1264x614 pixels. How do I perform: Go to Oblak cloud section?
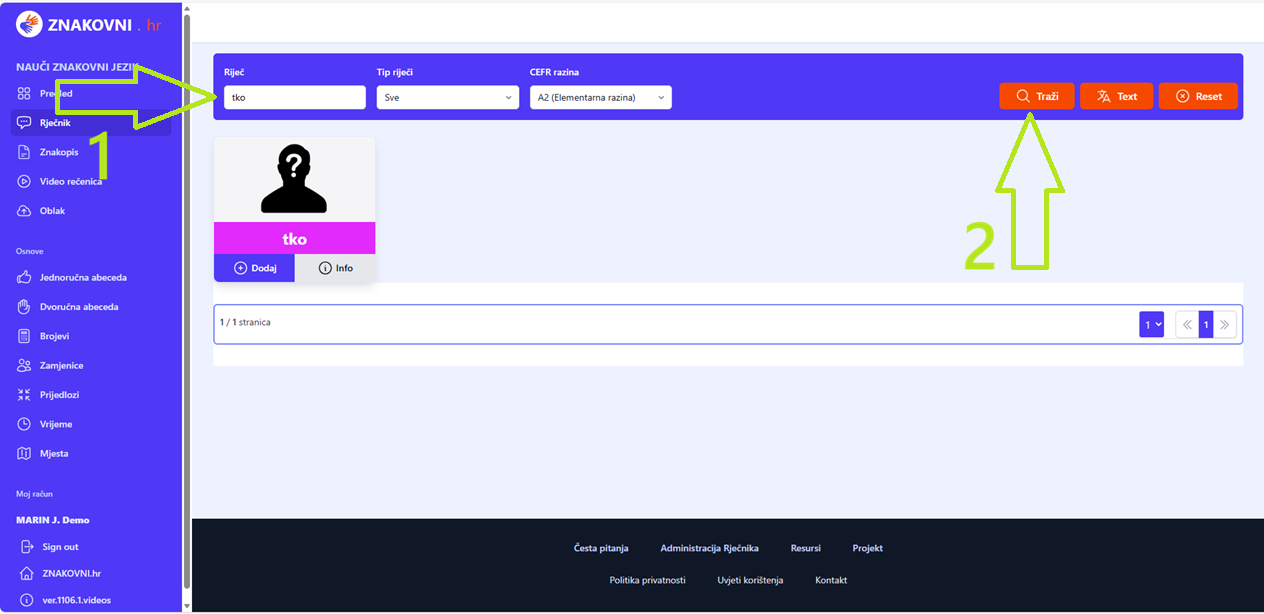tap(52, 211)
